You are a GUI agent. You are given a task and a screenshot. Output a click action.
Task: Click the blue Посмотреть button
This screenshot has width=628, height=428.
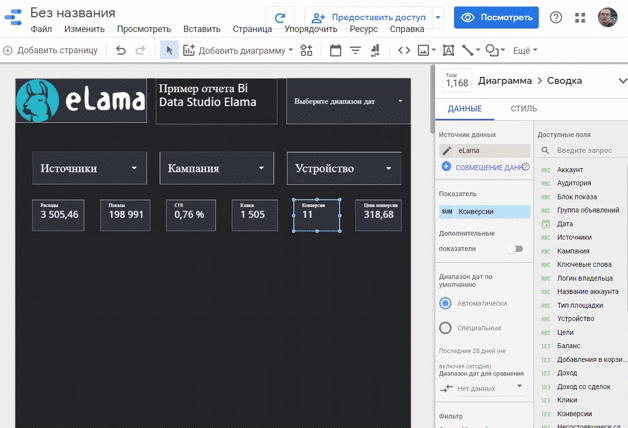coord(496,18)
